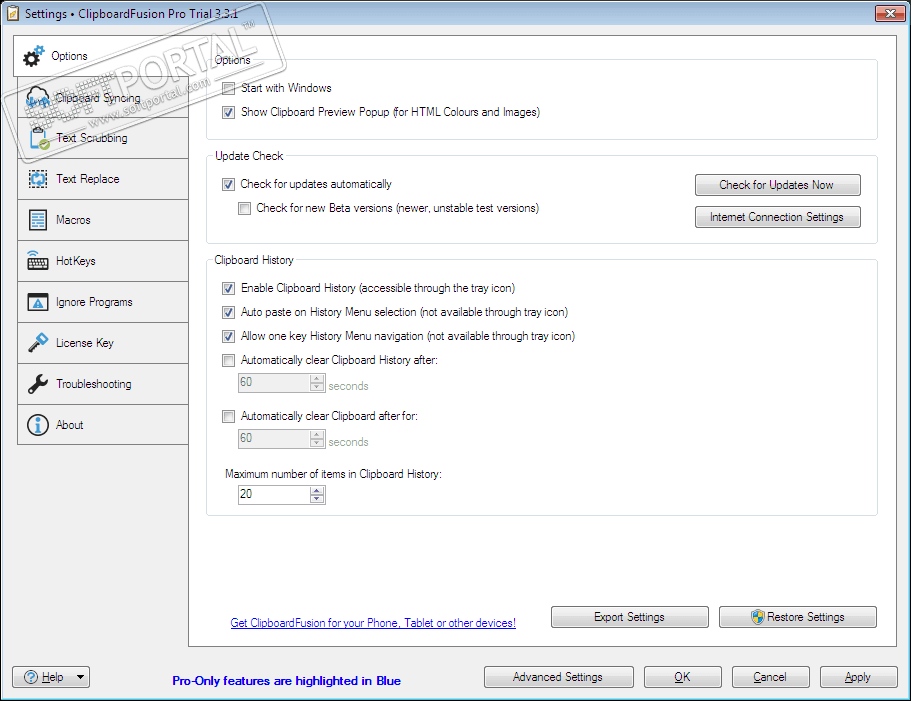Click the Troubleshooting wrench icon
This screenshot has width=911, height=701.
tap(38, 384)
